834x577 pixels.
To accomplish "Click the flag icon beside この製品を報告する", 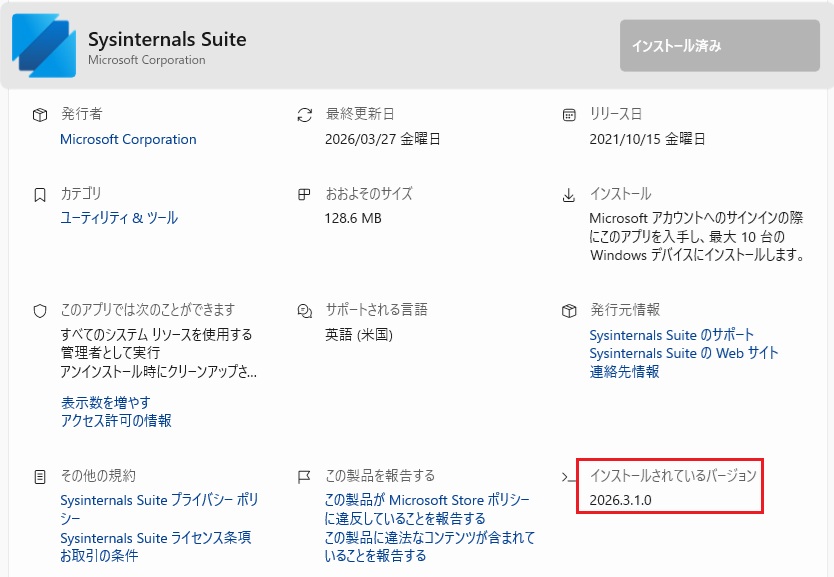I will click(x=304, y=477).
